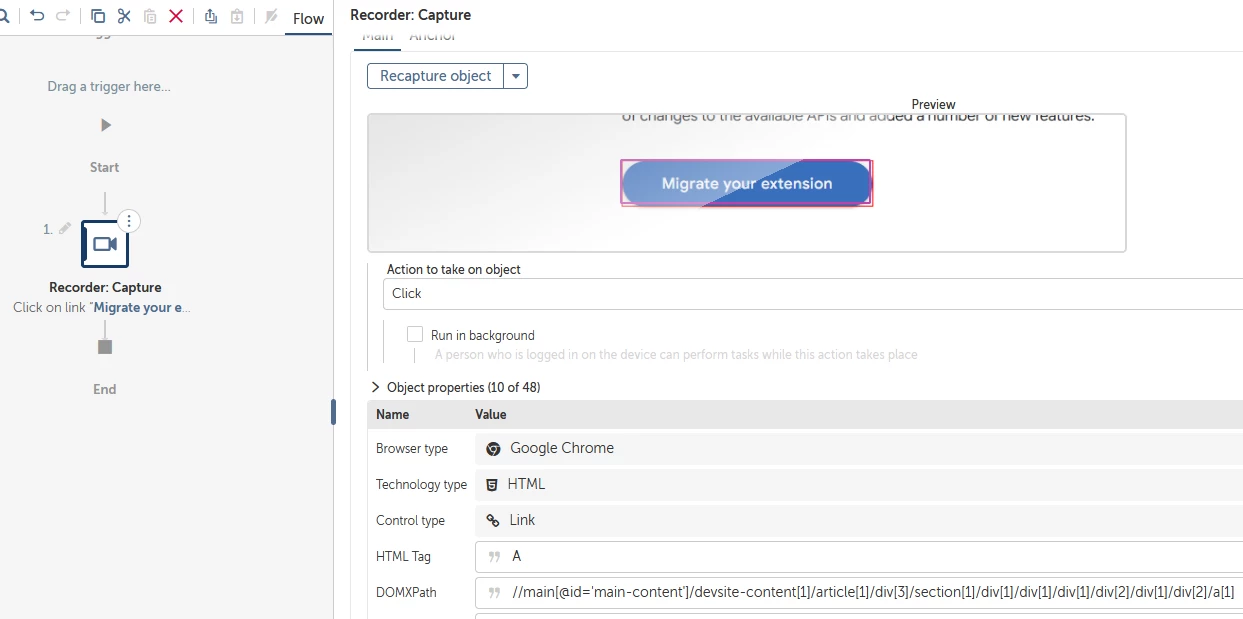
Task: Delete the step using red X icon
Action: 176,16
